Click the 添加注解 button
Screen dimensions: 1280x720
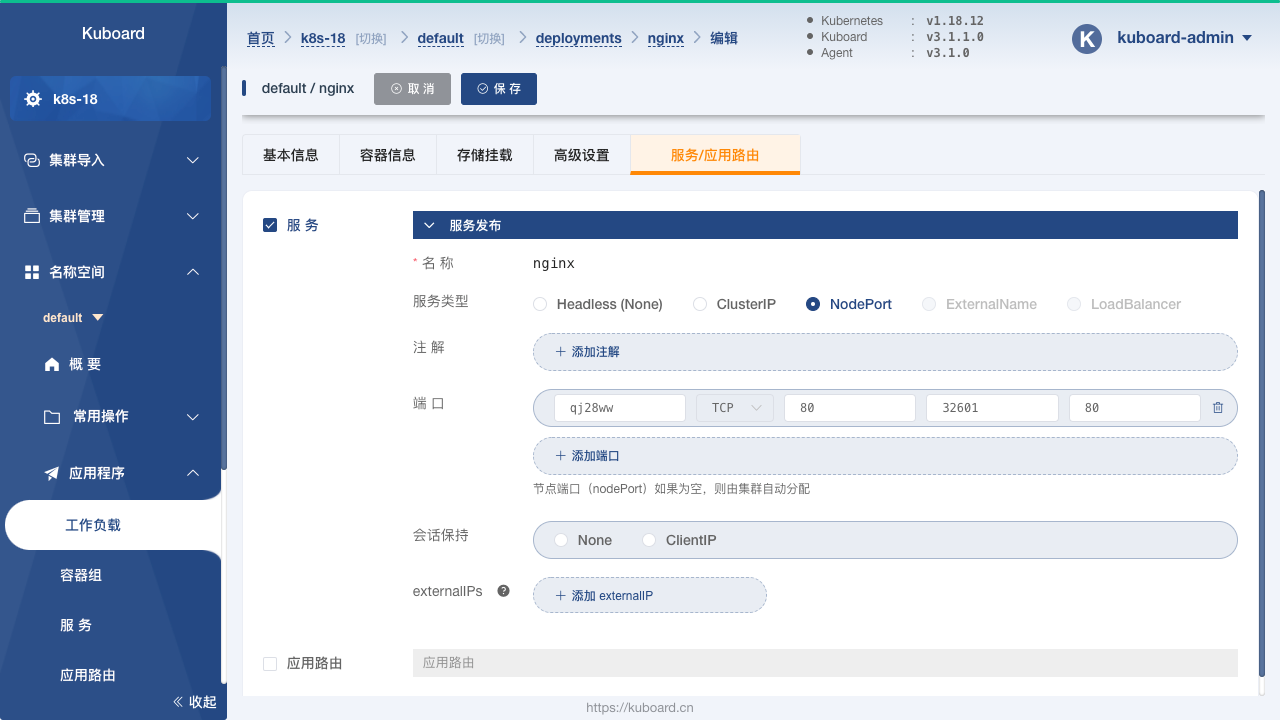885,352
